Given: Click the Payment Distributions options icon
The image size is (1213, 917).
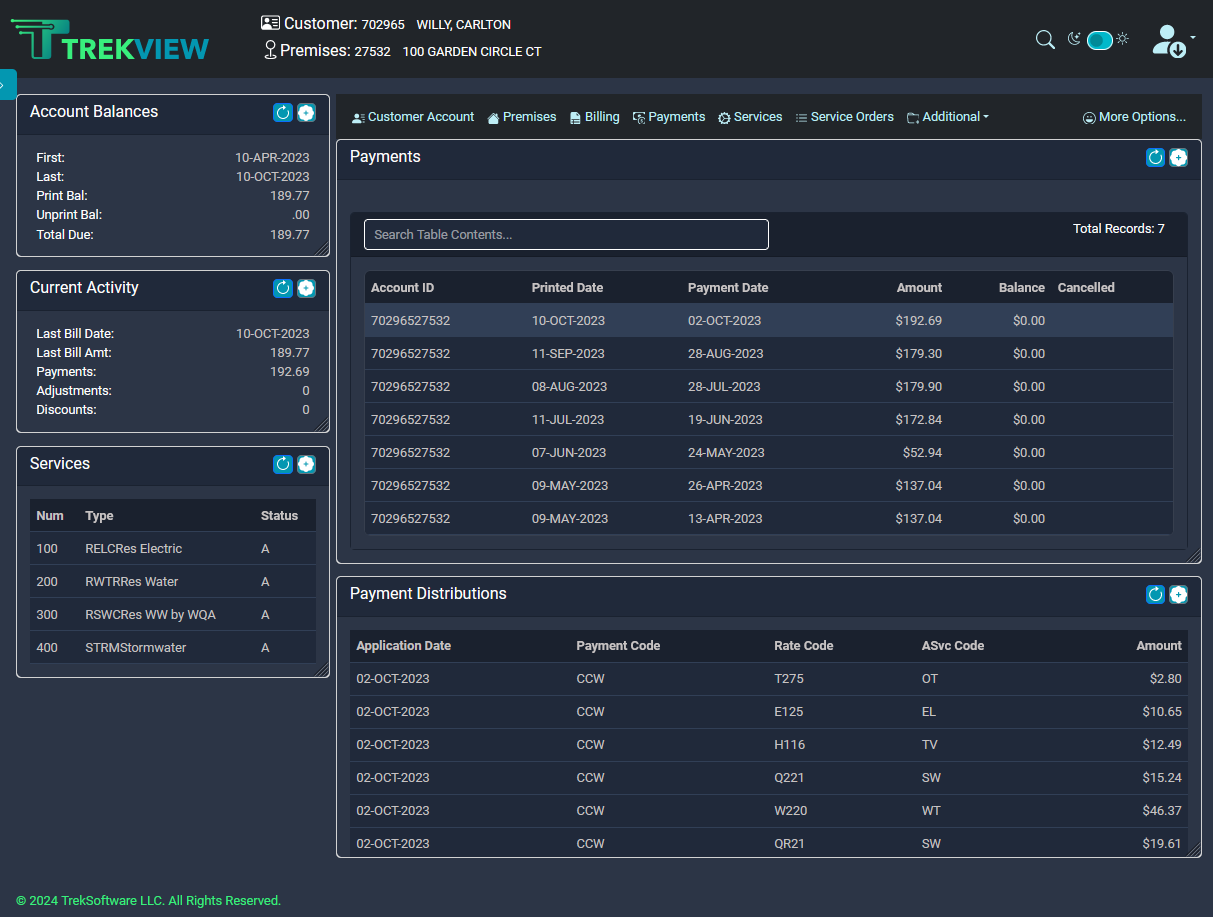Looking at the screenshot, I should click(x=1179, y=594).
